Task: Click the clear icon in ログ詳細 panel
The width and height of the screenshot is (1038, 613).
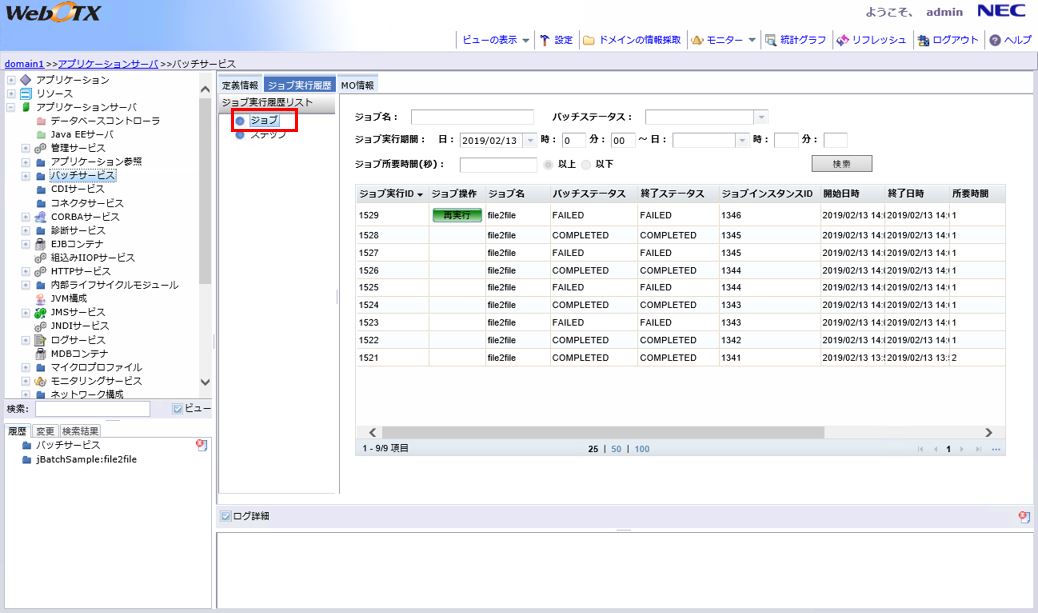Action: 1023,517
